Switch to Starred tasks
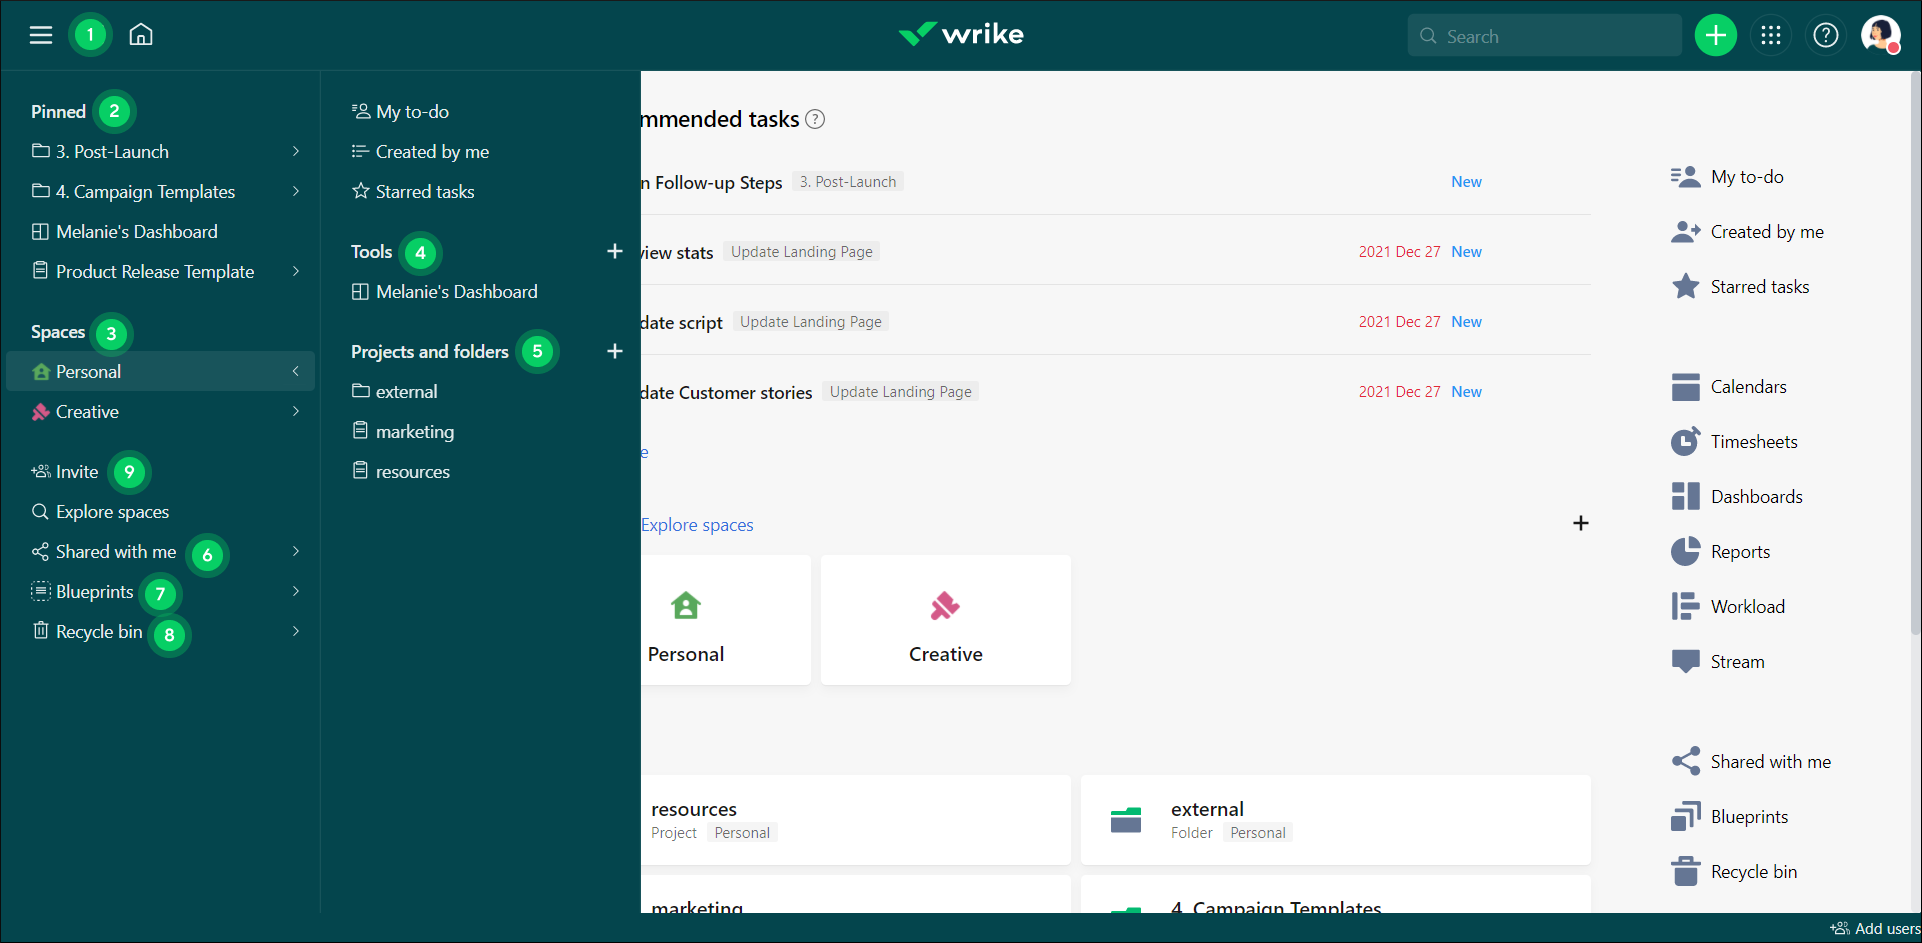The image size is (1922, 943). [x=424, y=191]
